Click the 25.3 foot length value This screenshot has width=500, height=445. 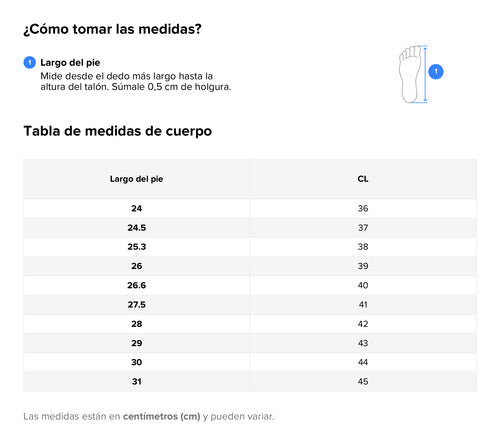click(x=137, y=247)
